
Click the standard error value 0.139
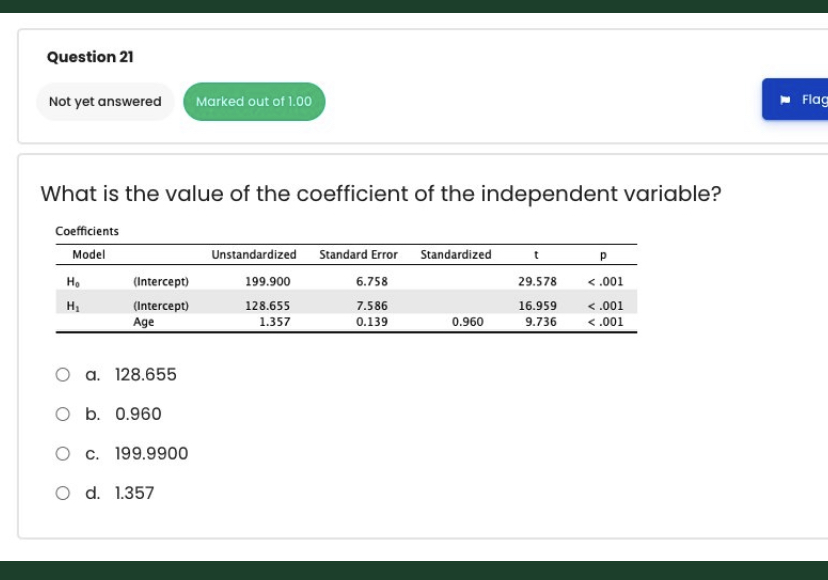click(x=372, y=322)
